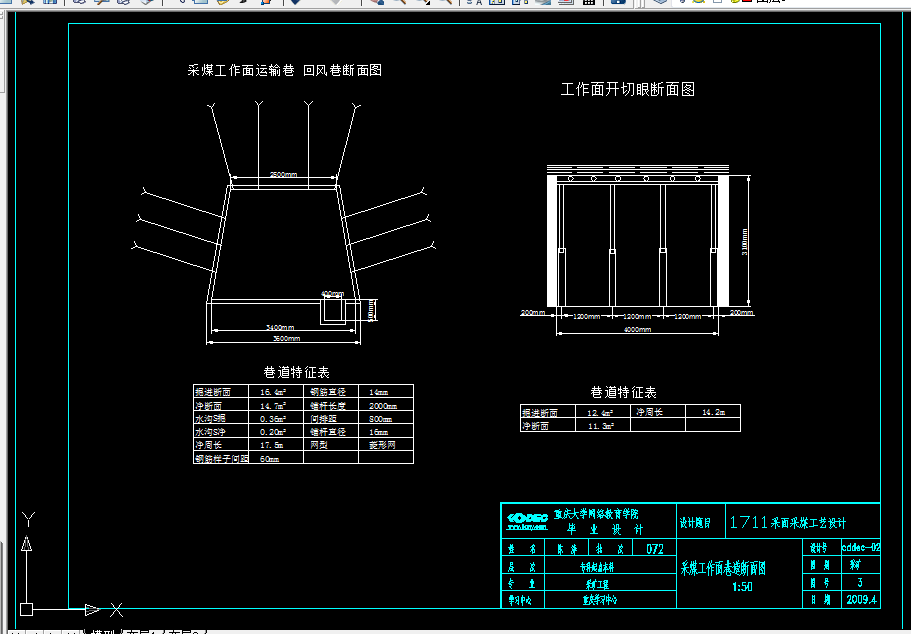Select the 11.3m² value in right table
This screenshot has height=634, width=911.
pos(600,426)
